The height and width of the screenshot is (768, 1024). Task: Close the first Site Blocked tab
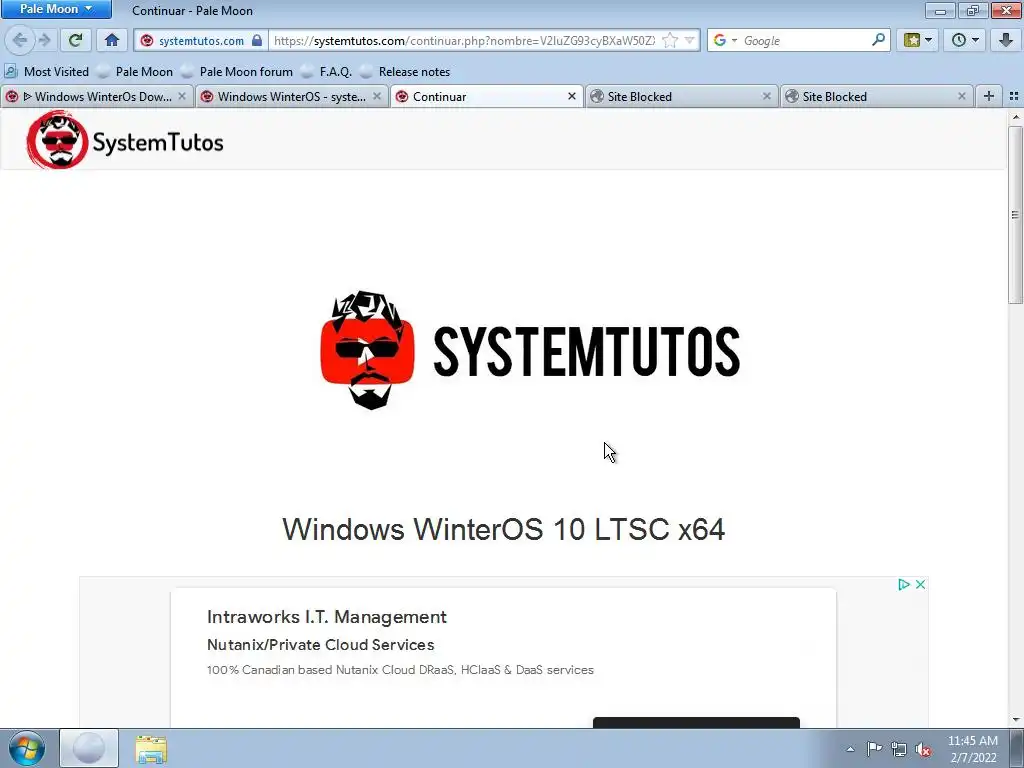point(767,96)
